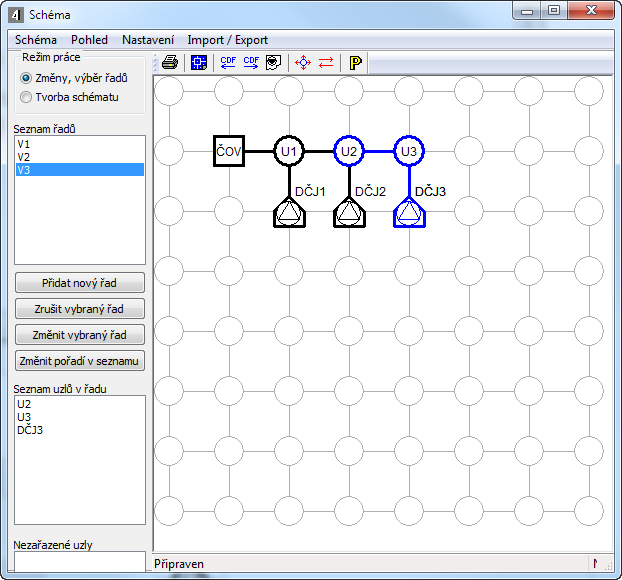Screen dimensions: 622x580
Task: Click the move node crosshair icon
Action: coord(303,63)
